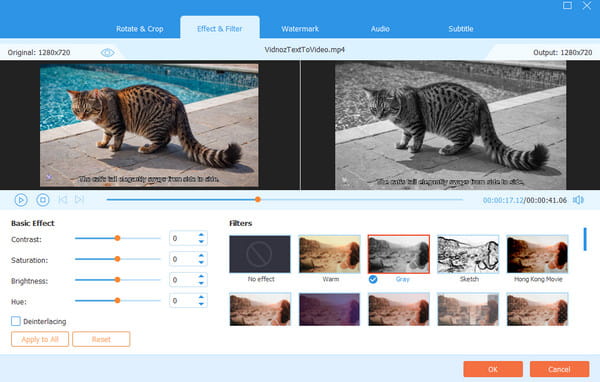Confirm with the OK button
Viewport: 600px width, 382px height.
493,369
